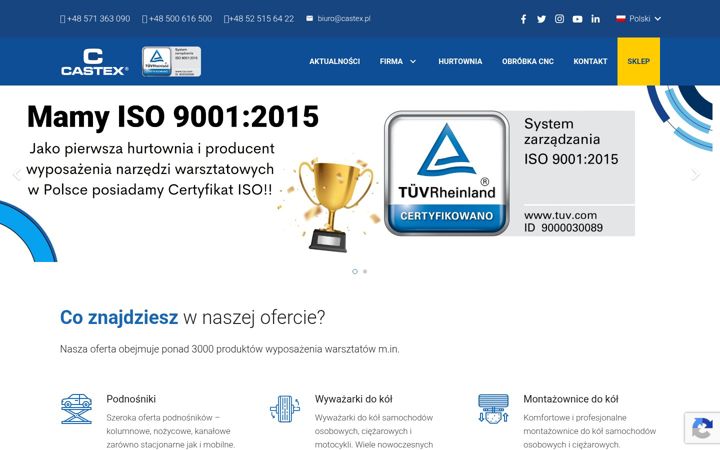Click the car lift Podnośniki icon

pyautogui.click(x=76, y=409)
